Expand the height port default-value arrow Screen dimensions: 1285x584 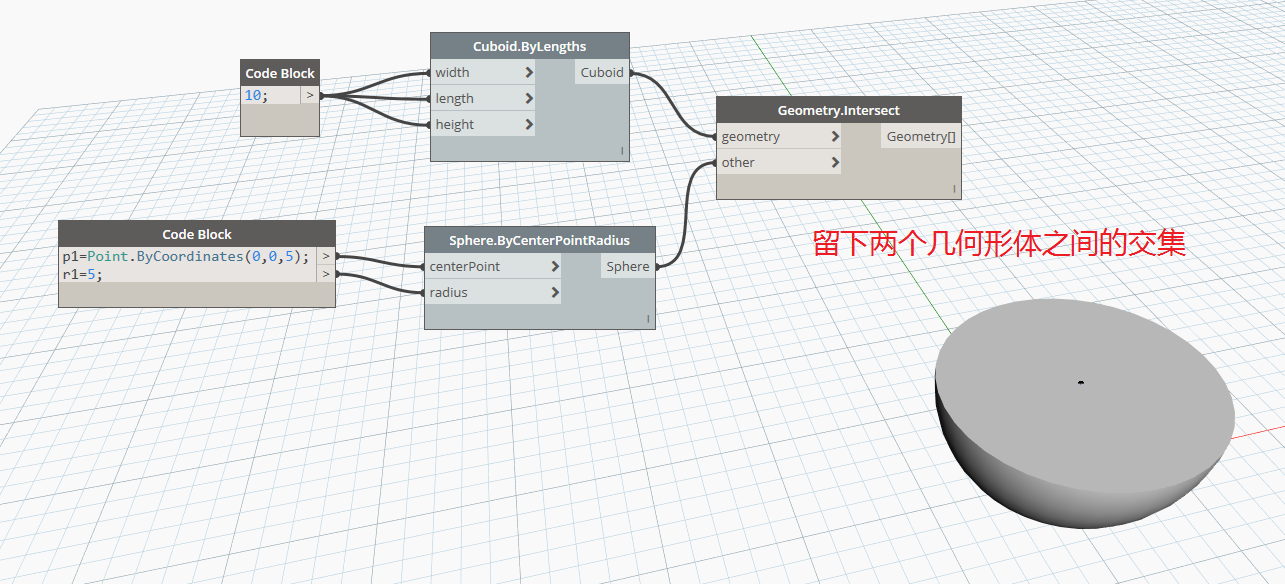[528, 125]
